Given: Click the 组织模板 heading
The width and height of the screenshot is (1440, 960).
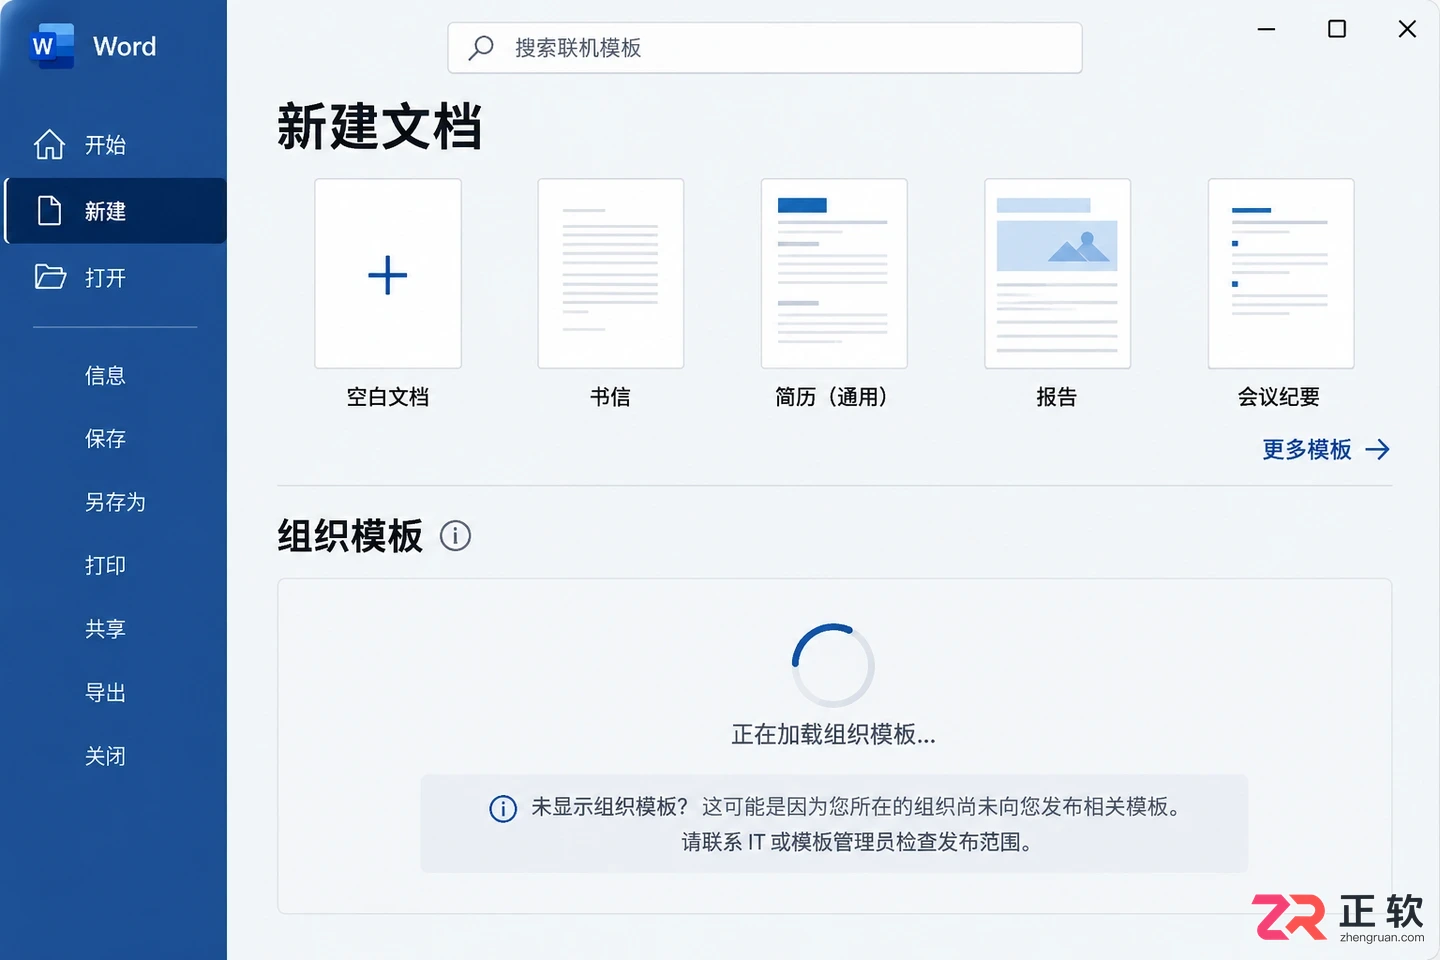Looking at the screenshot, I should click(350, 536).
